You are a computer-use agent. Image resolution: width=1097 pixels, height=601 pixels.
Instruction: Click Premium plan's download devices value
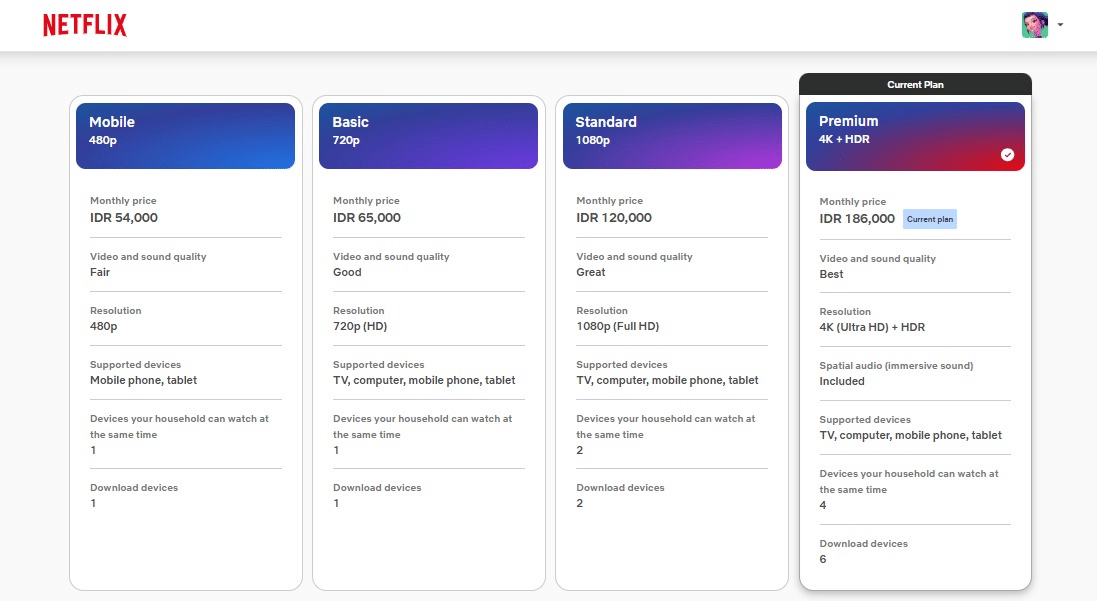click(823, 559)
